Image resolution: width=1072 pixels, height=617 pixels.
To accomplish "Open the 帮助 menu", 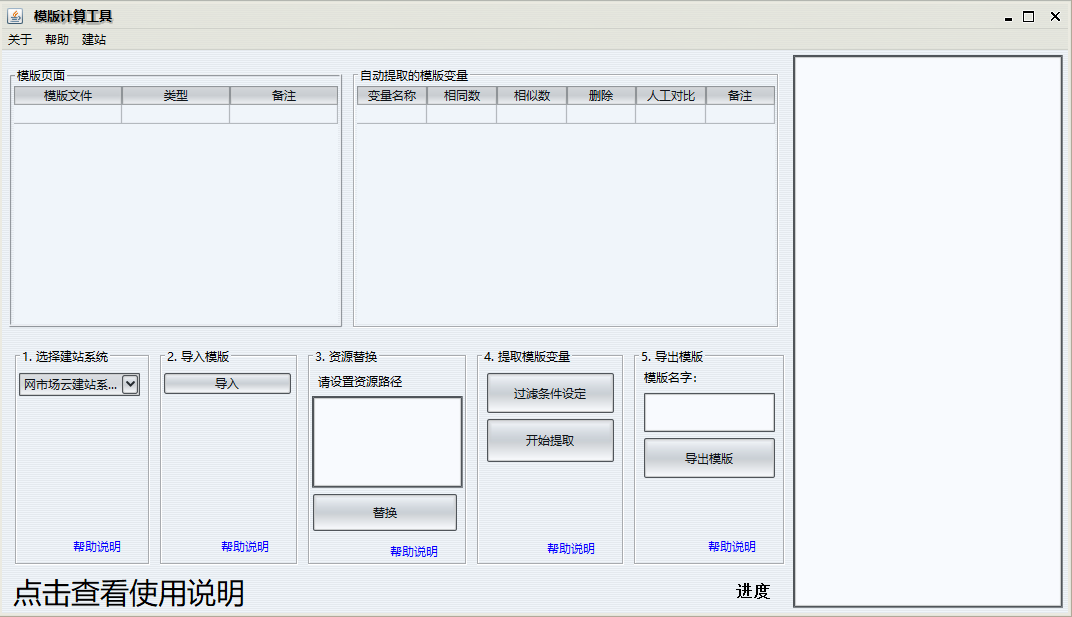I will click(57, 40).
